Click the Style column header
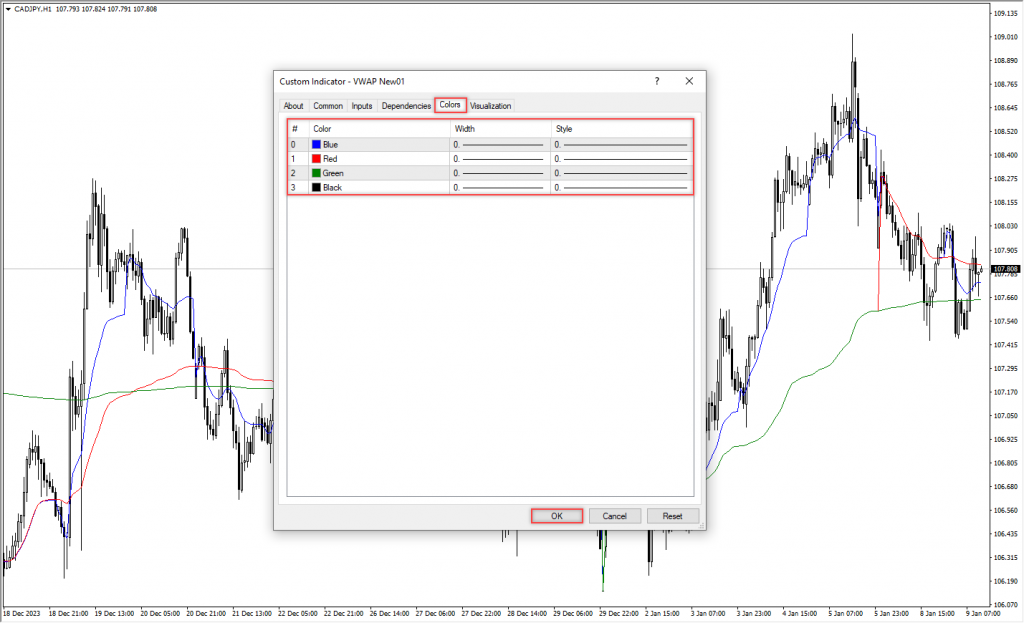This screenshot has height=623, width=1024. (x=622, y=129)
